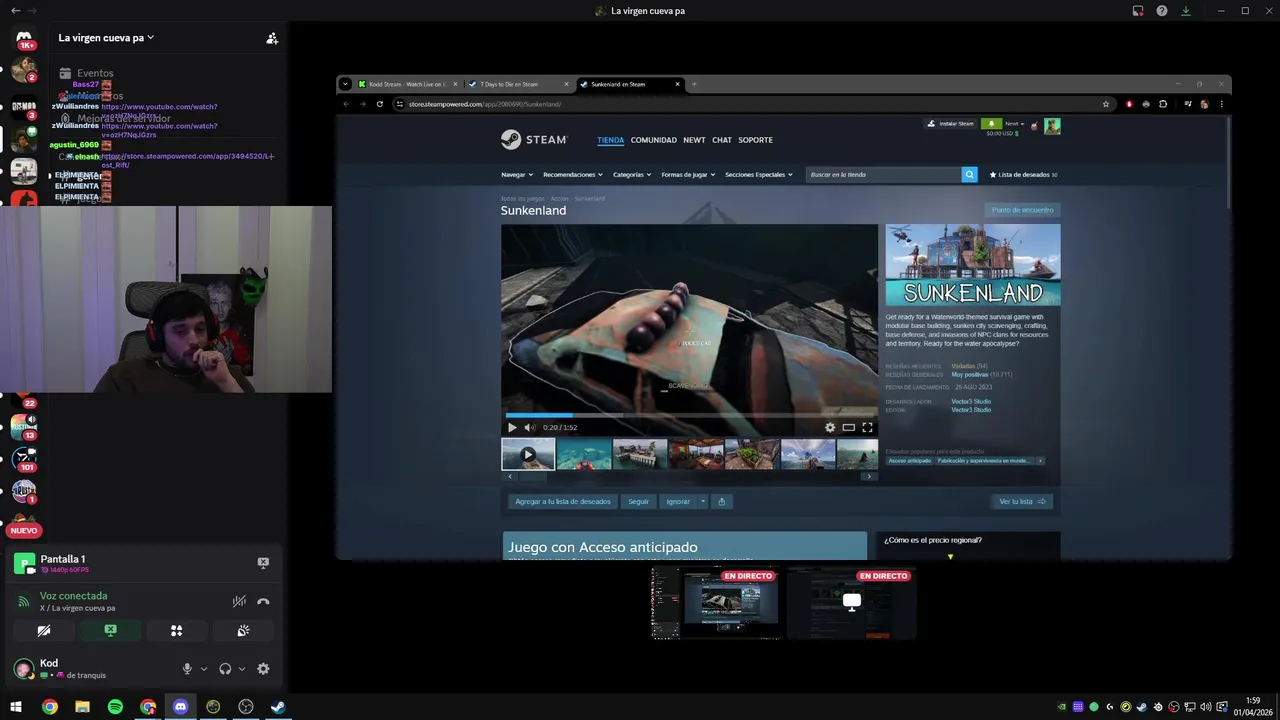Expand the Formas de jugar dropdown
Image resolution: width=1280 pixels, height=720 pixels.
click(x=688, y=174)
